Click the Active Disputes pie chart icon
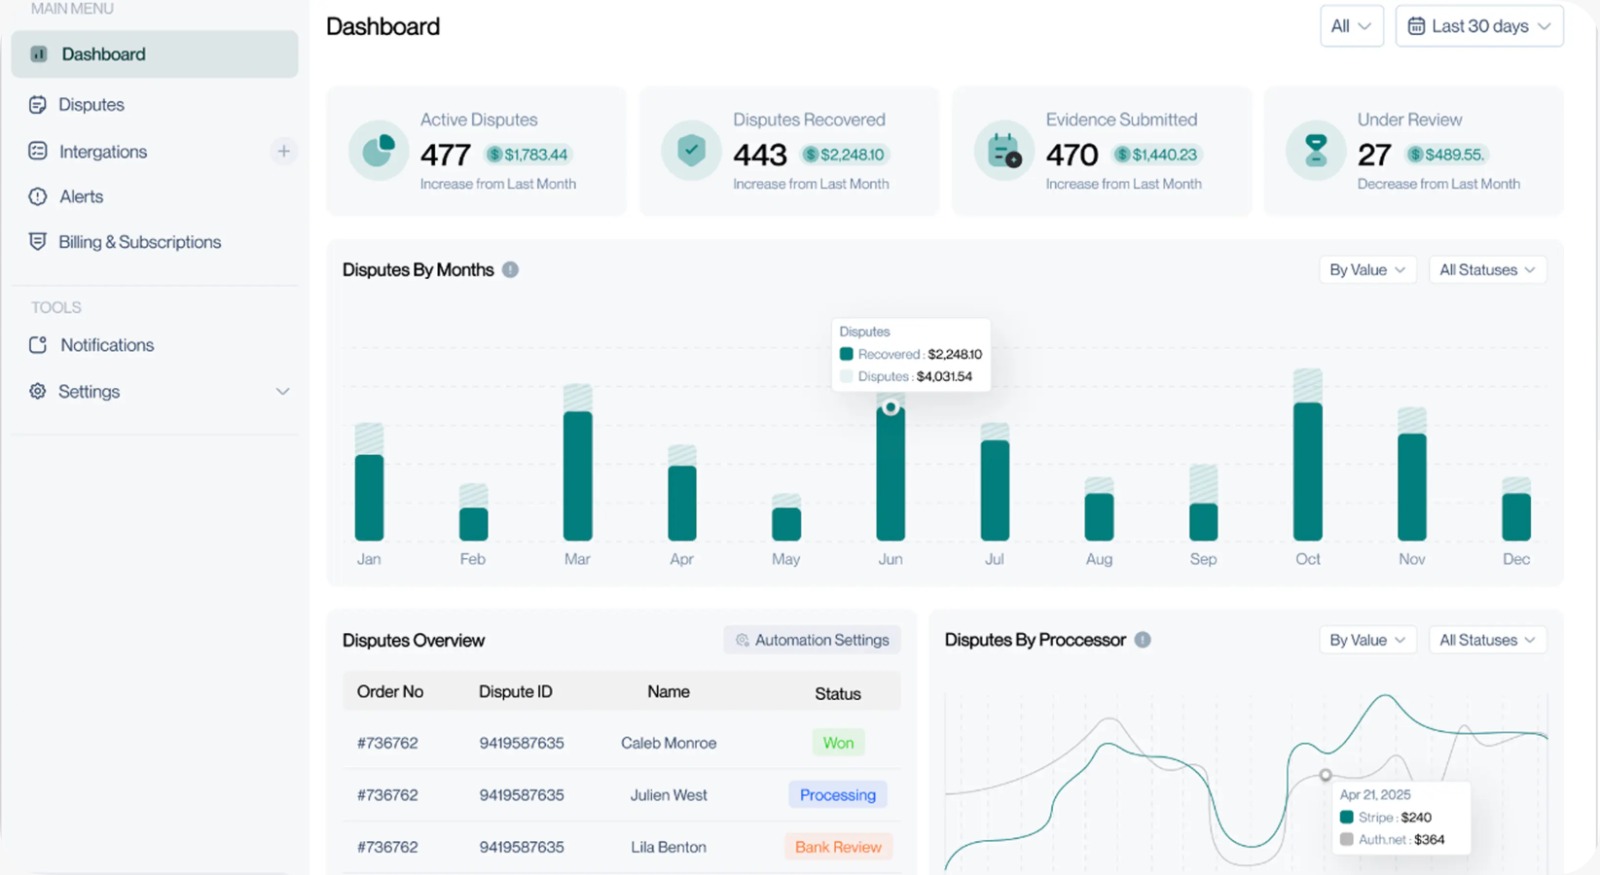 tap(378, 151)
